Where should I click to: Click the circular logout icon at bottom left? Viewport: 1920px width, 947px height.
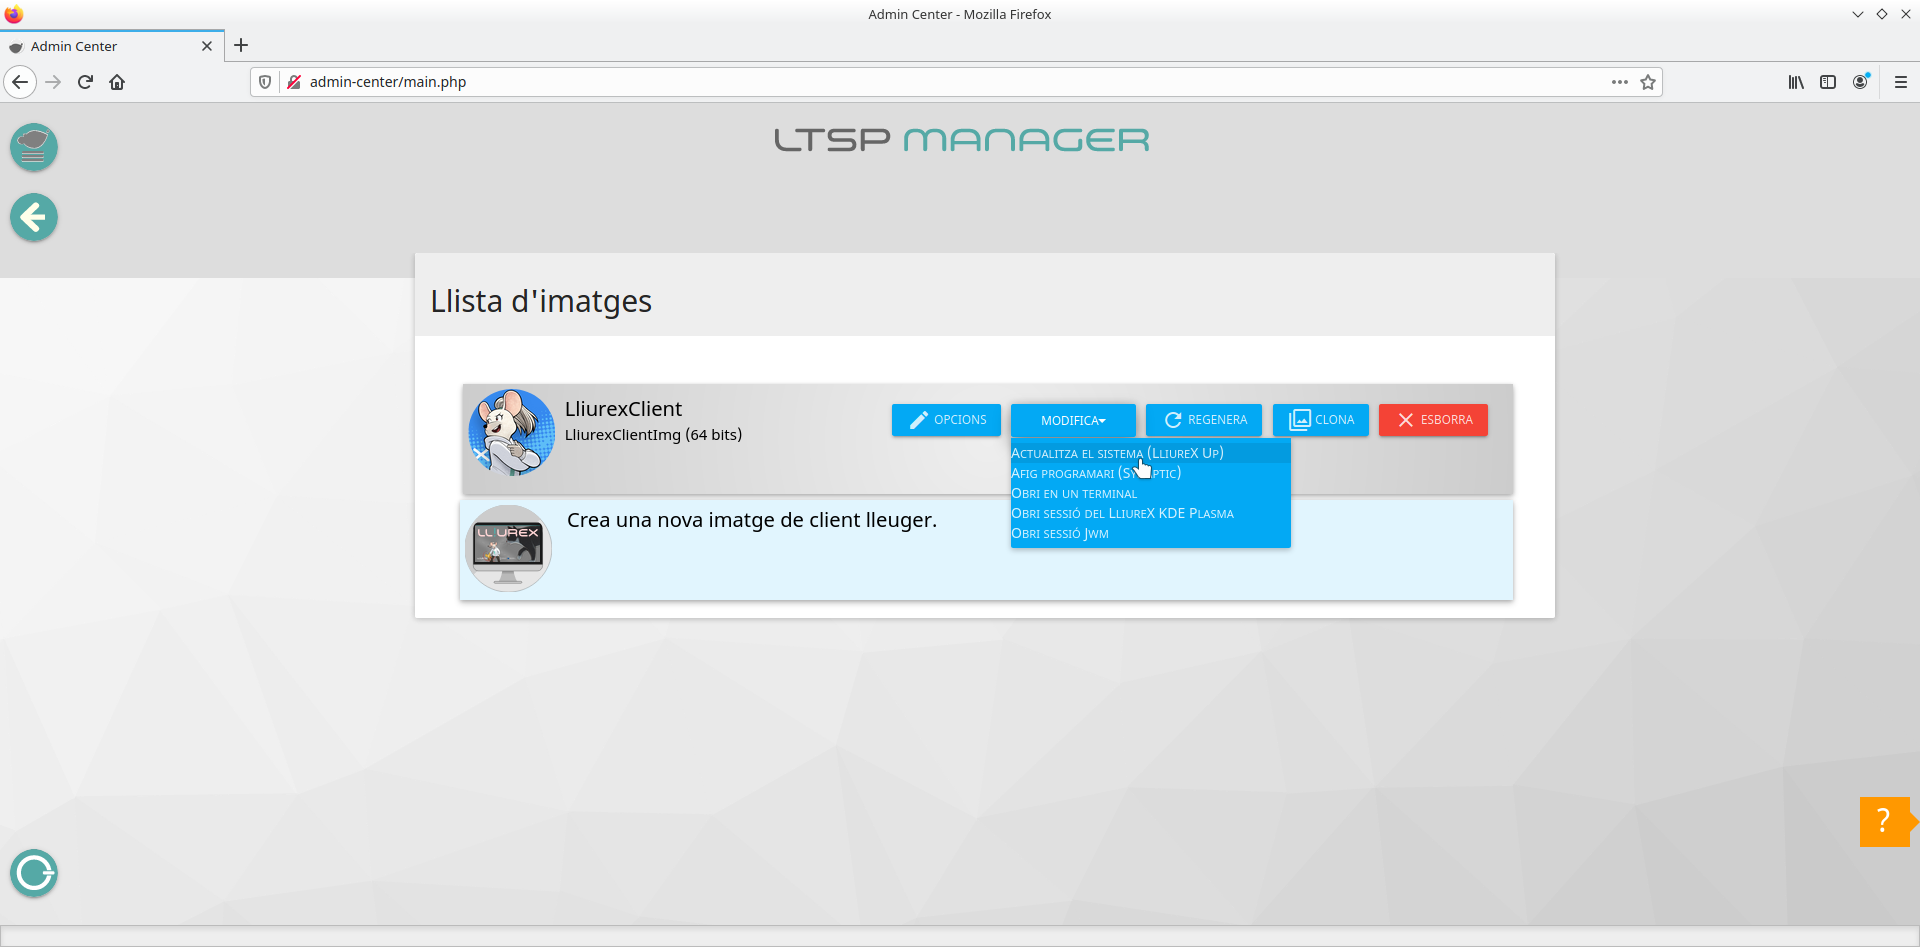tap(34, 873)
